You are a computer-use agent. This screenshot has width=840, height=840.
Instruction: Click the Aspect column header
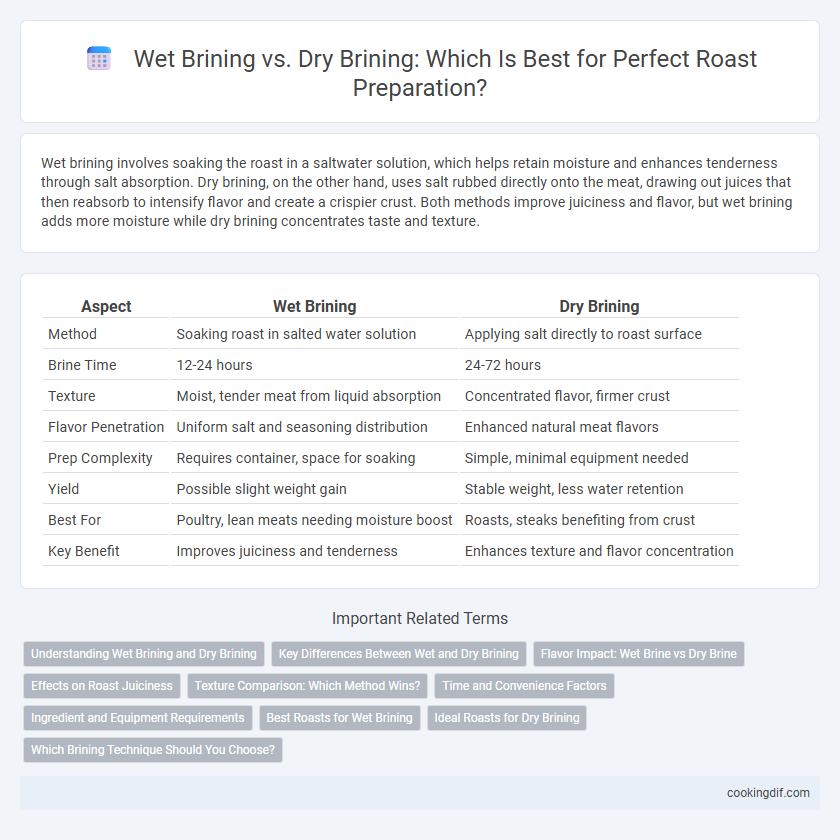(106, 306)
